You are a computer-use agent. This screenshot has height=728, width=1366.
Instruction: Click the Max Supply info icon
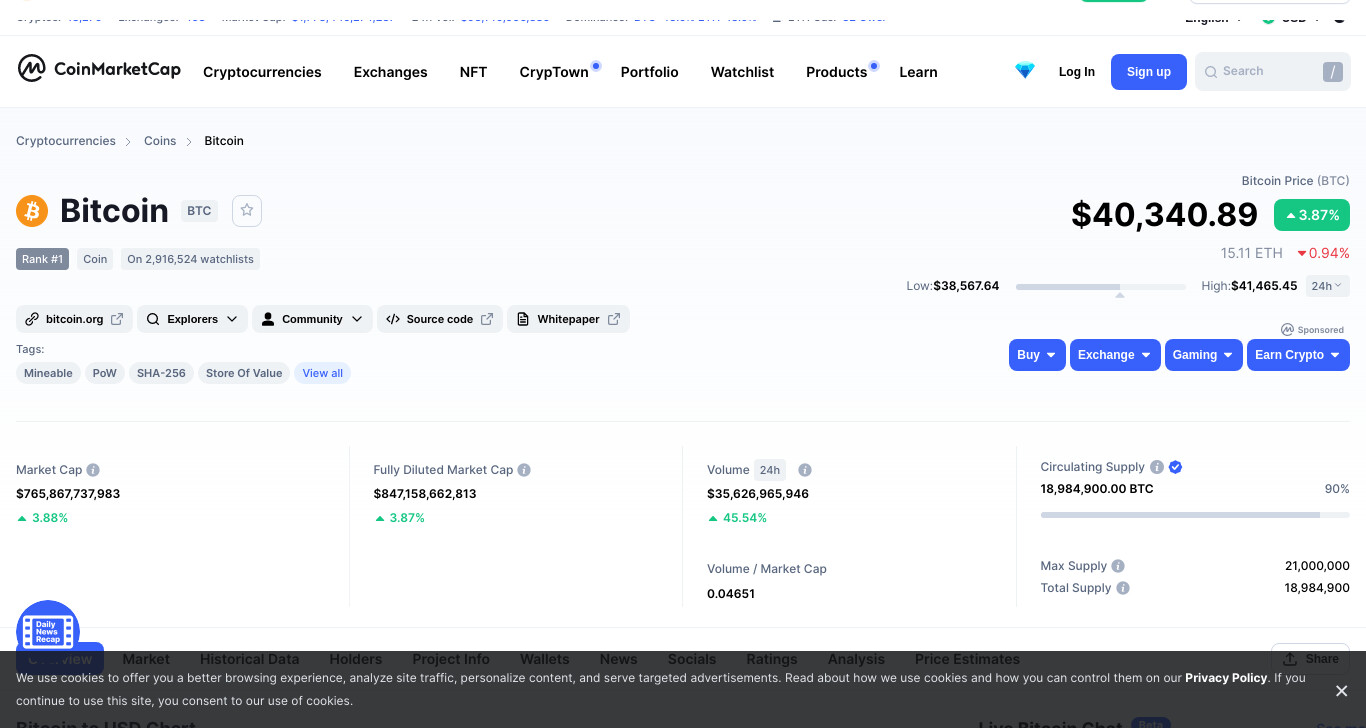[1118, 566]
